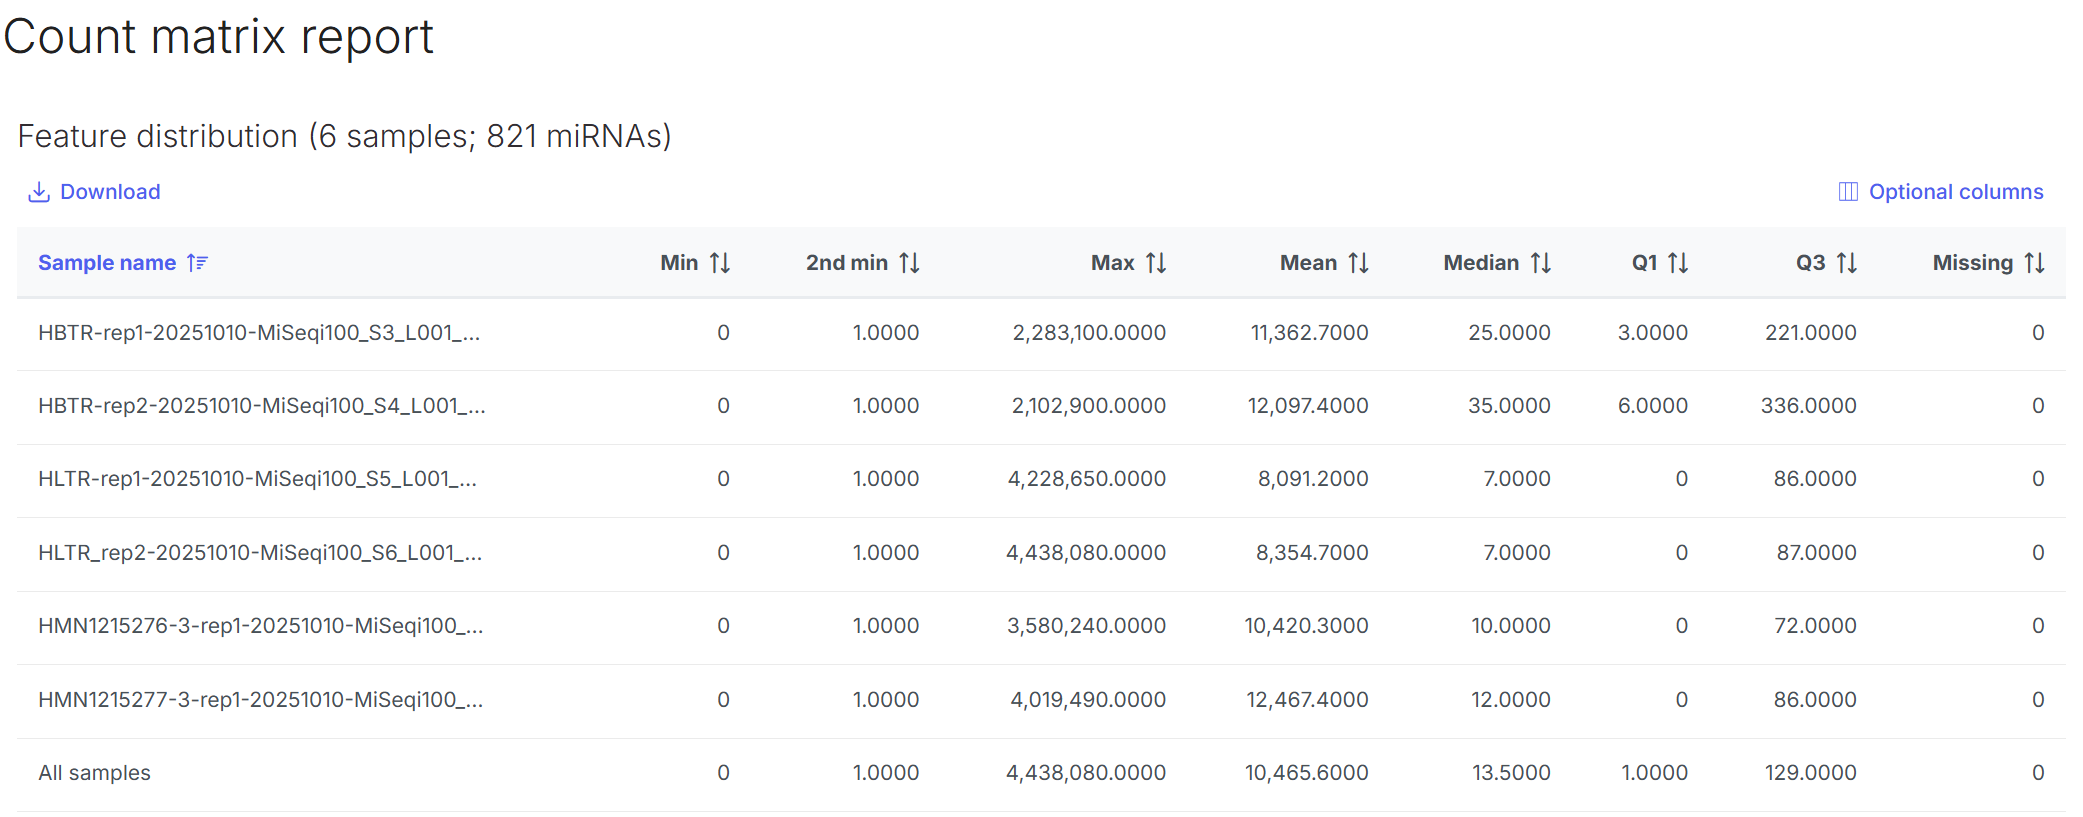The image size is (2083, 817).
Task: Click the Q3 sort arrows icon
Action: (x=1847, y=263)
